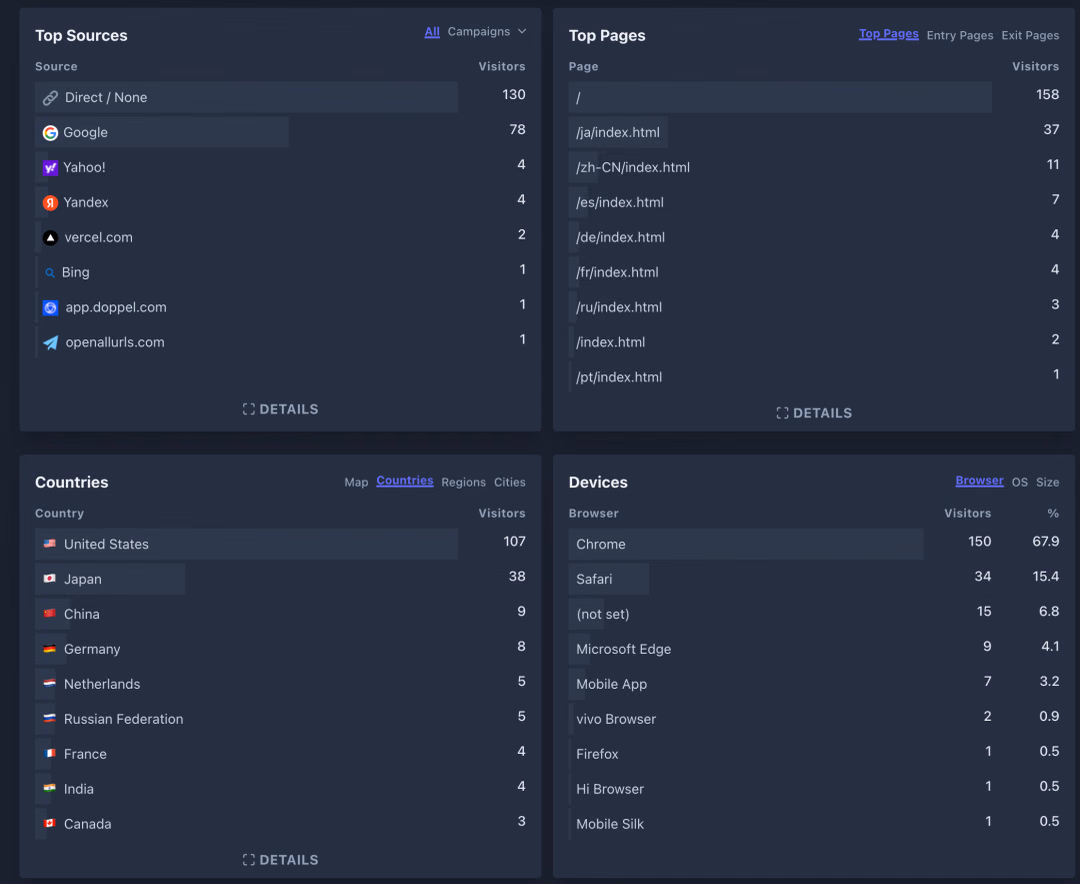Click the Microsoft Edge browser row
1080x884 pixels.
814,649
